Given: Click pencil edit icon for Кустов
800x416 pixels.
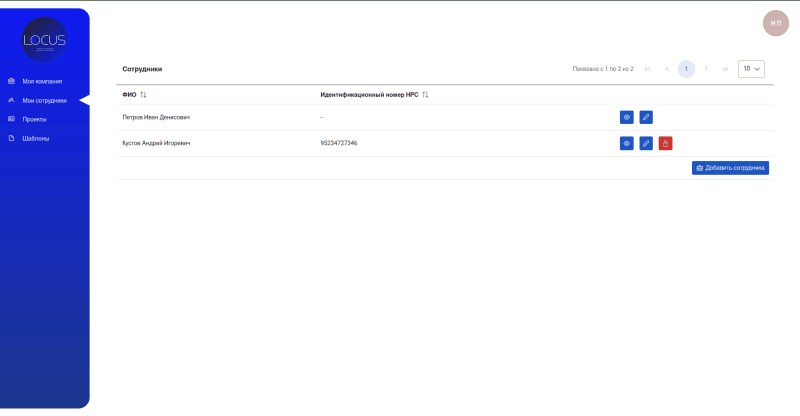Looking at the screenshot, I should pos(646,143).
